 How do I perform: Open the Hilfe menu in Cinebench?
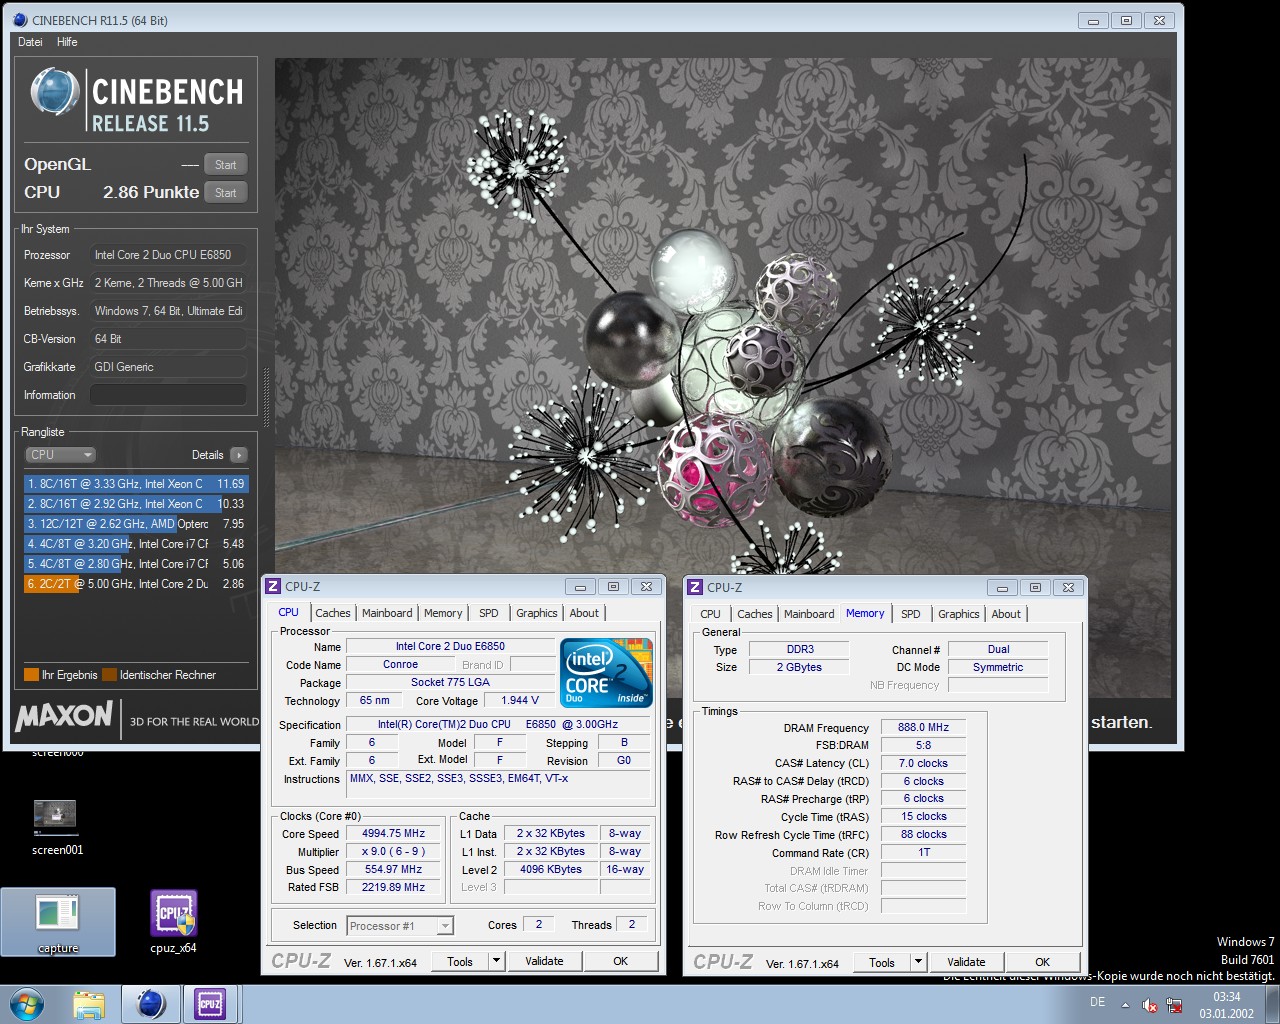(x=67, y=42)
